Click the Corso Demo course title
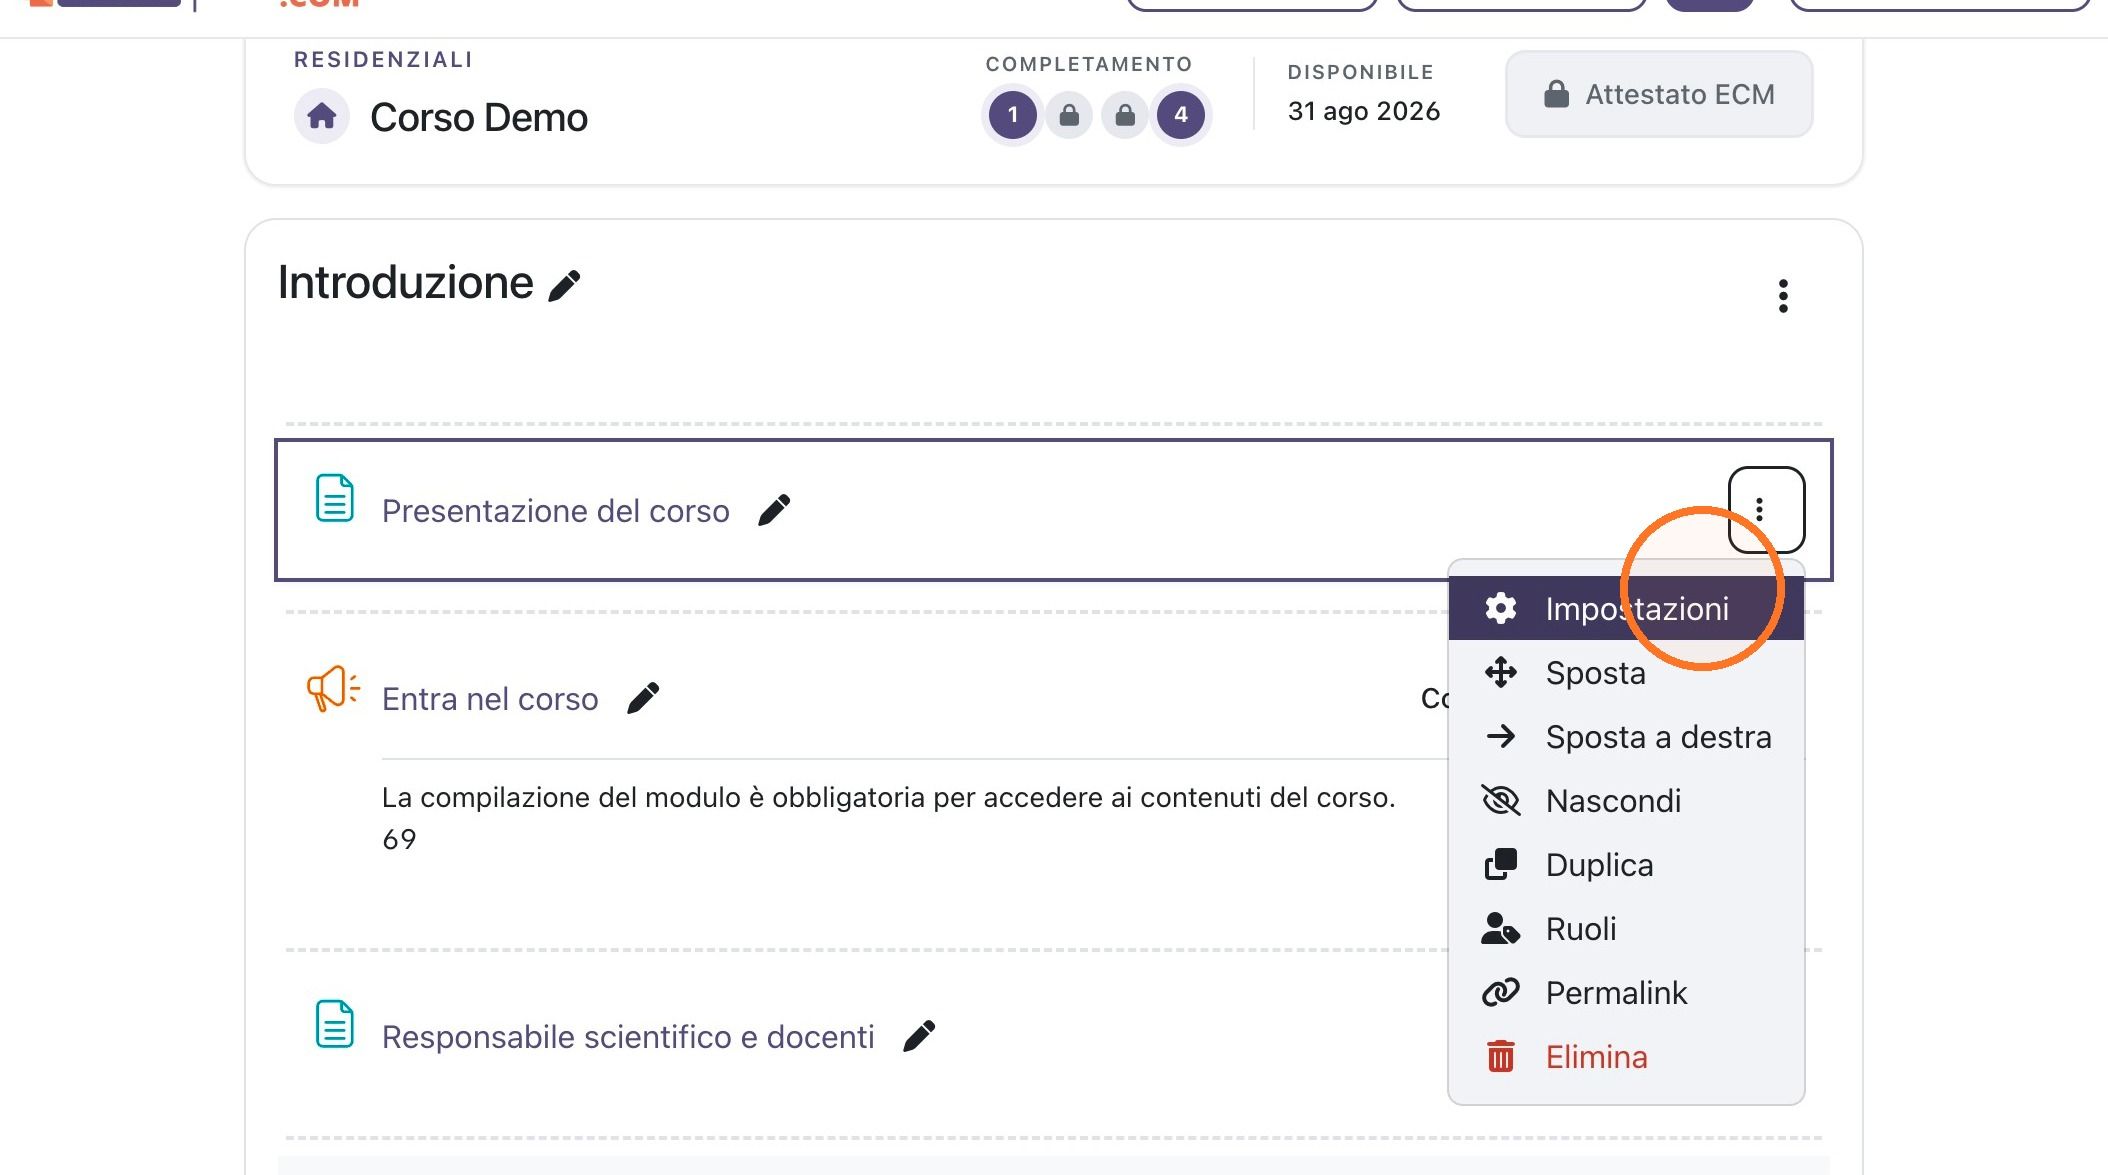This screenshot has width=2108, height=1175. click(x=479, y=118)
